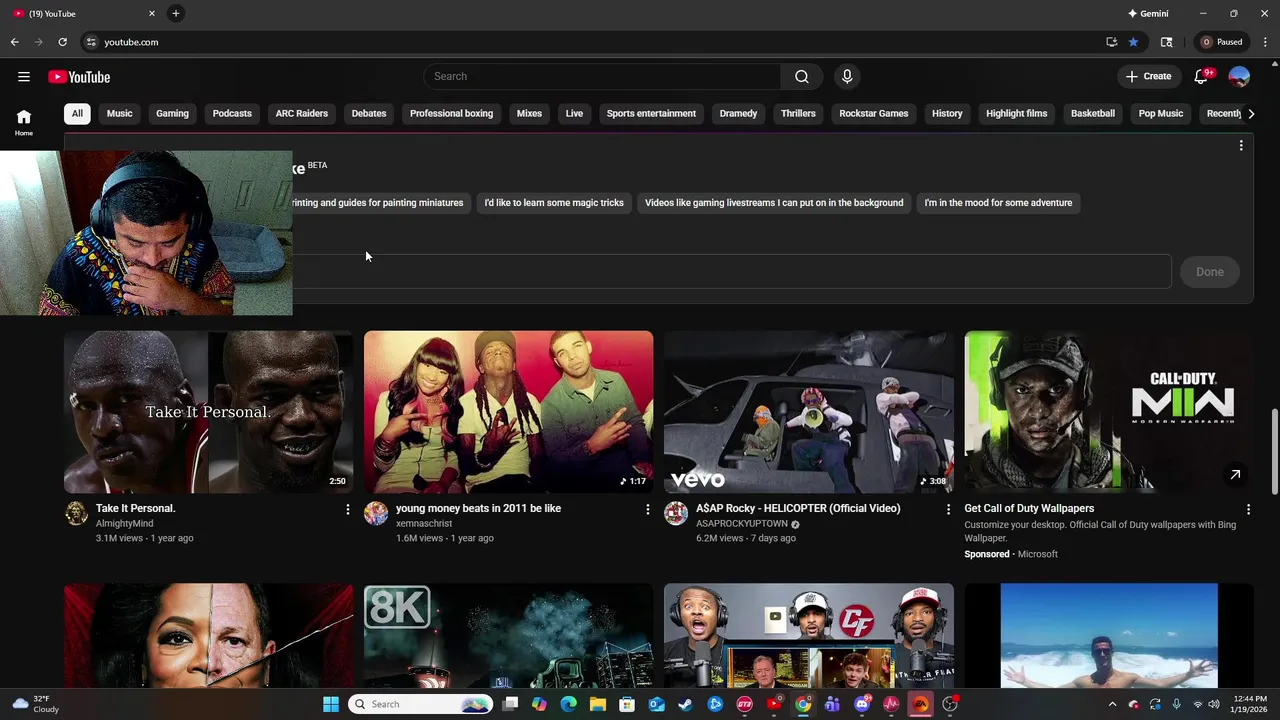Click the install app icon in address bar
Viewport: 1280px width, 720px height.
[x=1111, y=42]
